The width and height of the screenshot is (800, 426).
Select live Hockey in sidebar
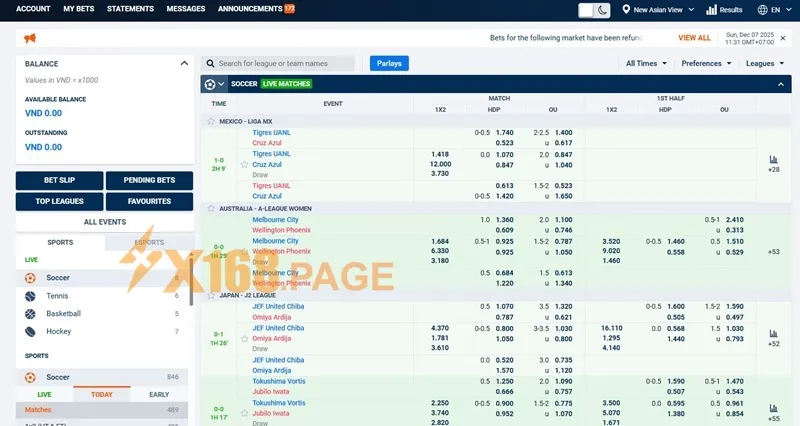[102, 332]
